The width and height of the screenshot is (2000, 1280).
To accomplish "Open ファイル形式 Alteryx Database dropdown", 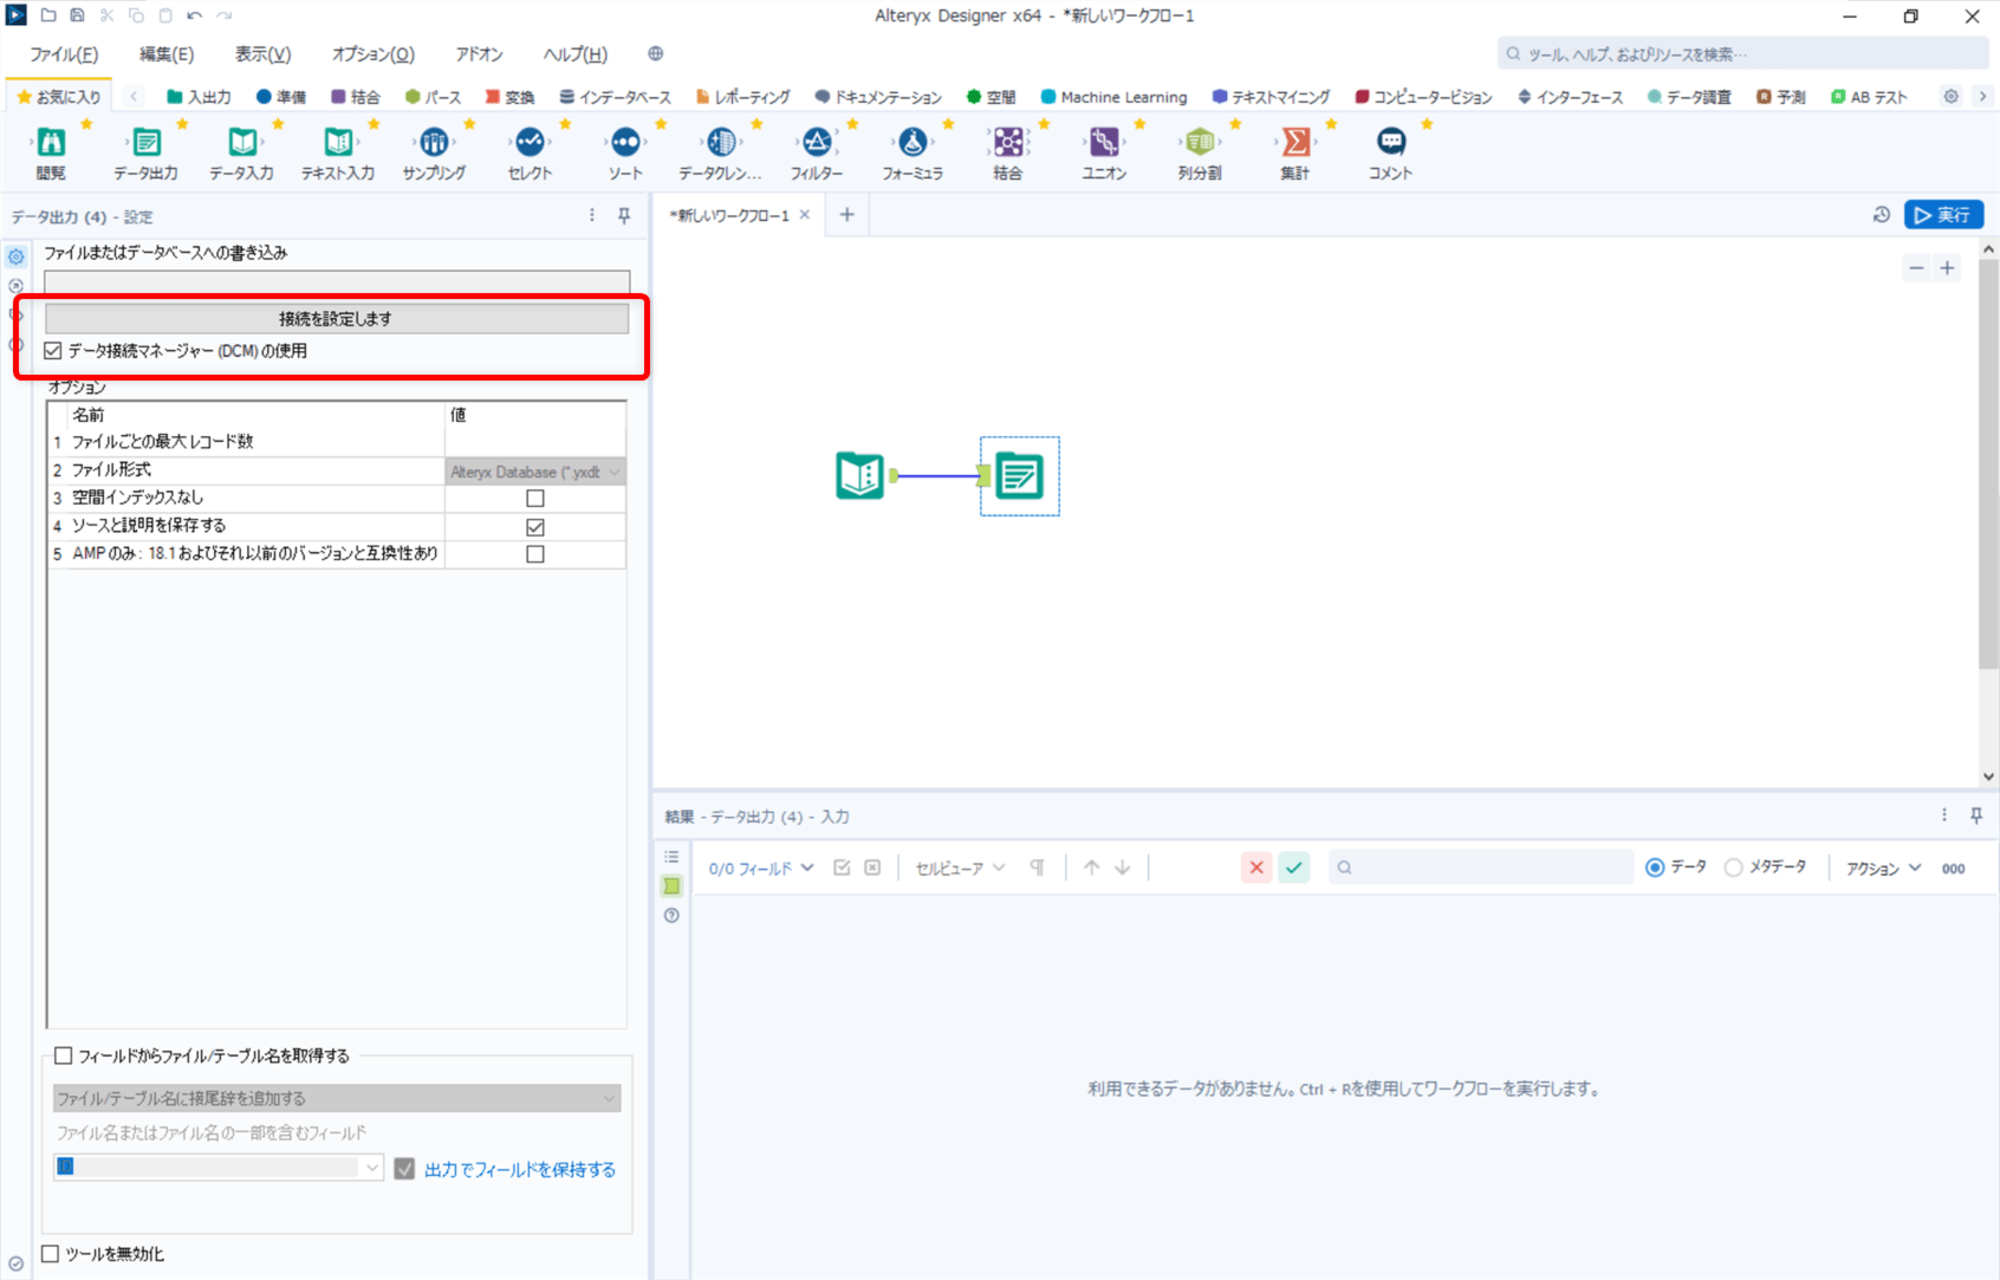I will (535, 472).
